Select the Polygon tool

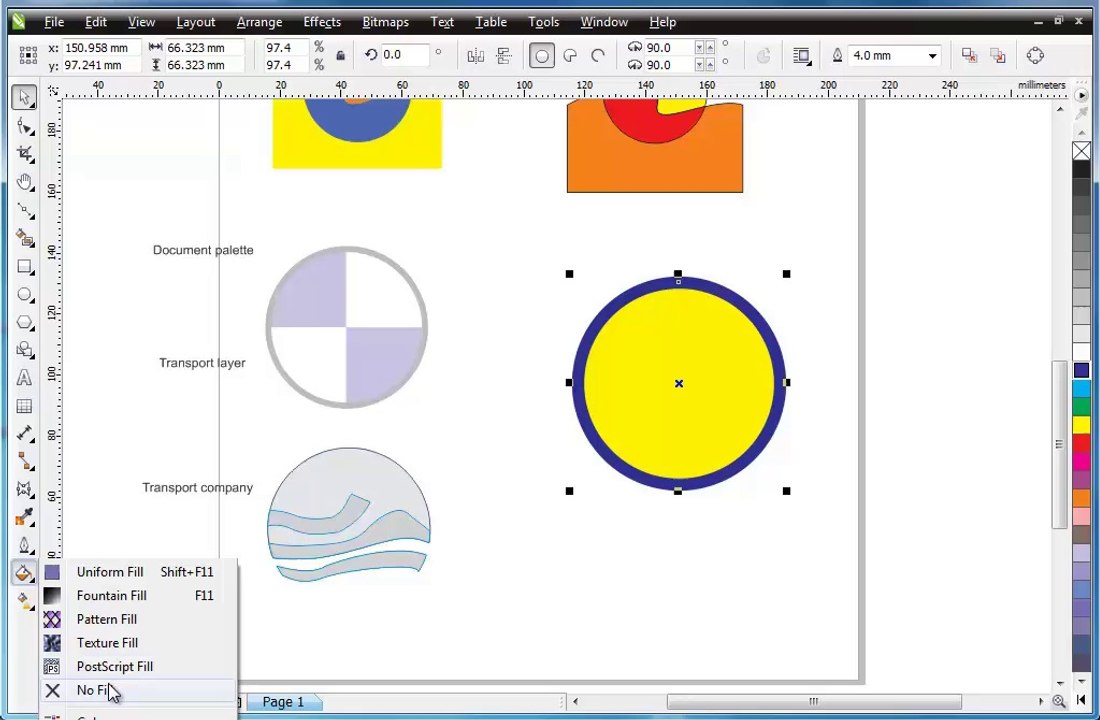click(25, 322)
